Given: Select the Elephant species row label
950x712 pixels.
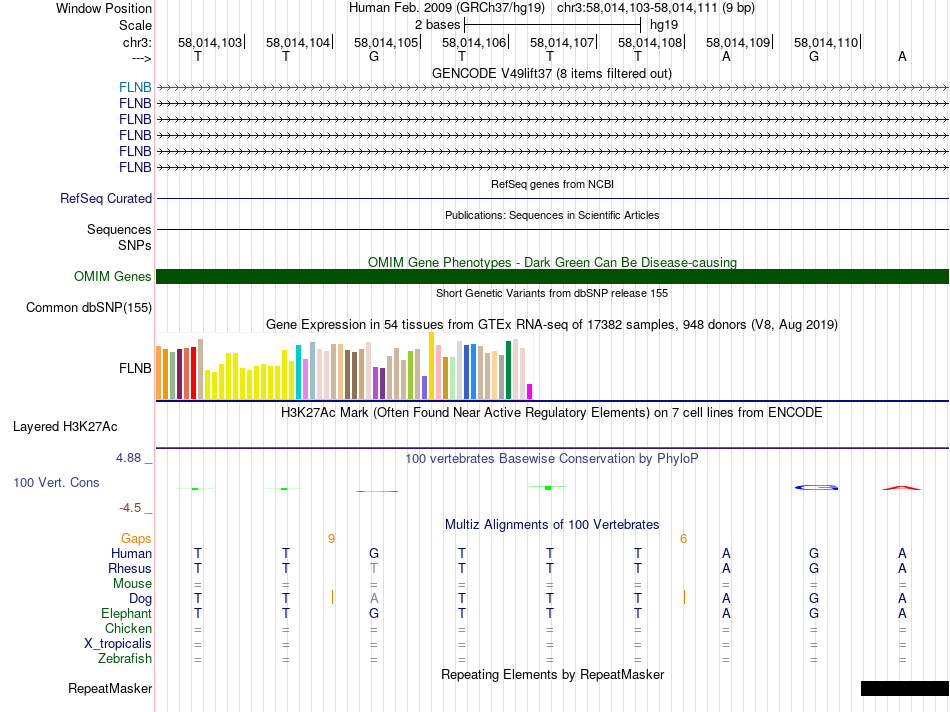Looking at the screenshot, I should (x=126, y=614).
